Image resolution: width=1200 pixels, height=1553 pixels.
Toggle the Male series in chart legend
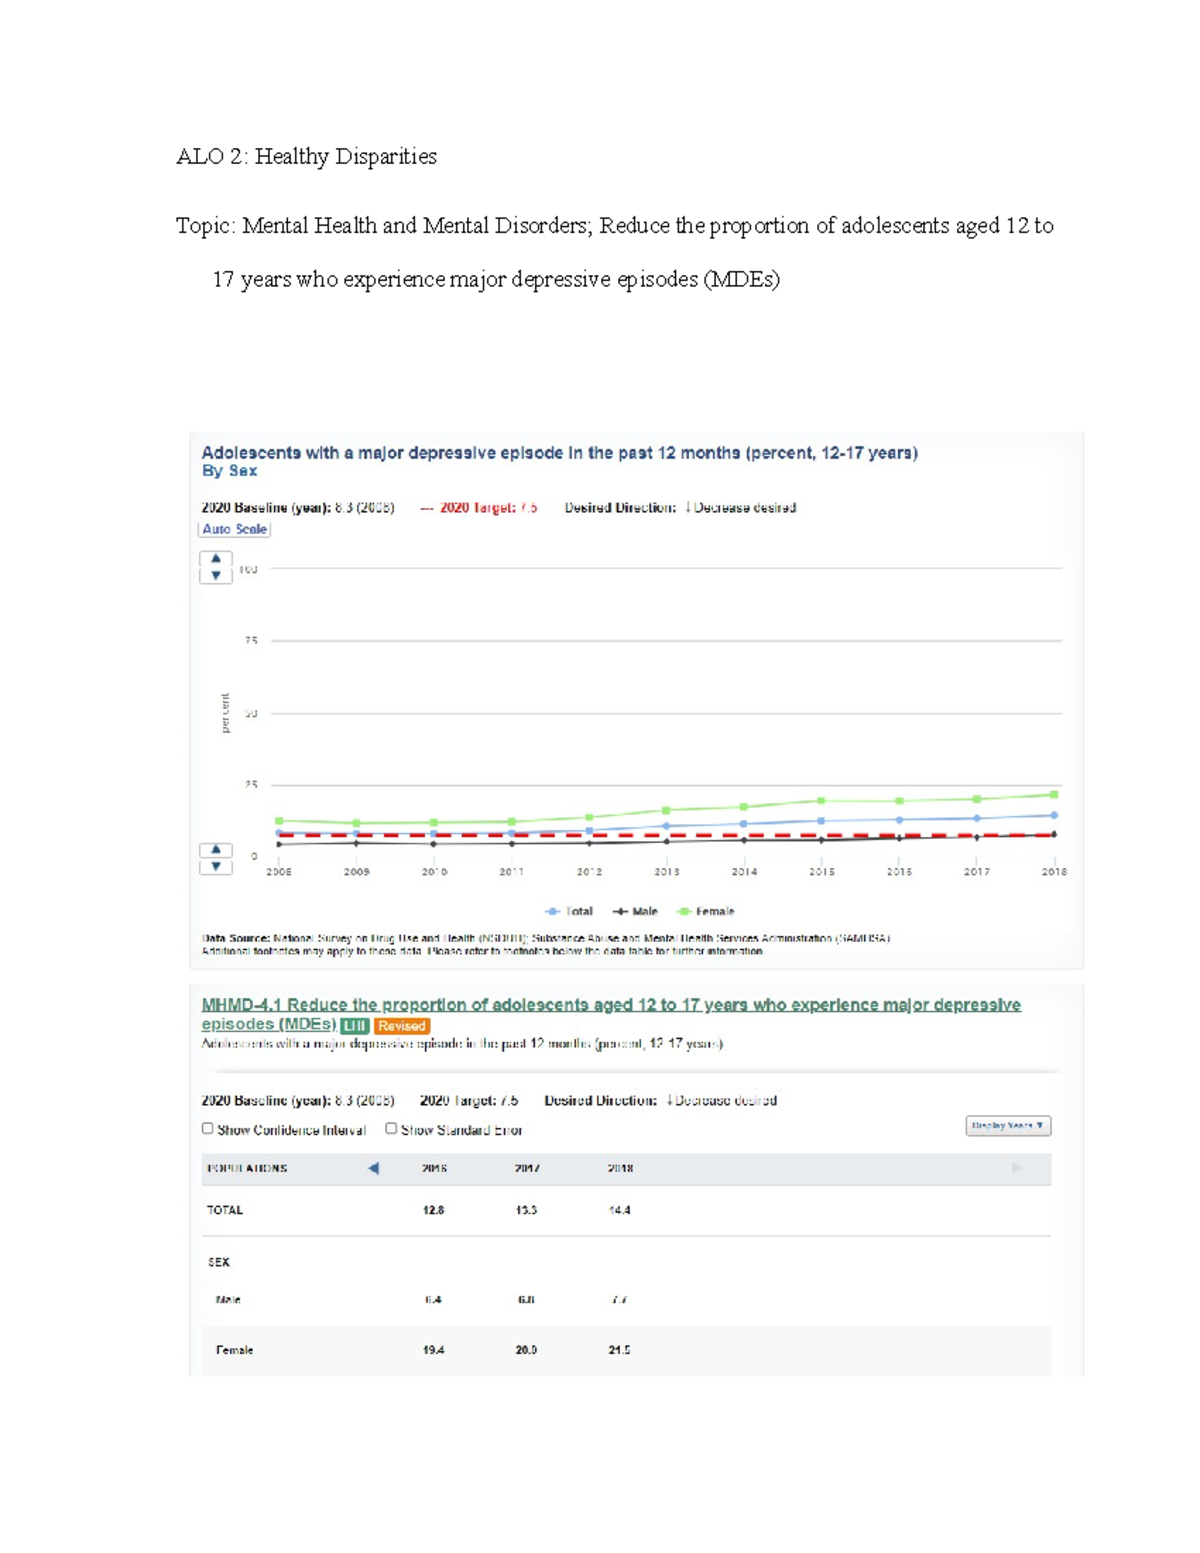click(636, 911)
